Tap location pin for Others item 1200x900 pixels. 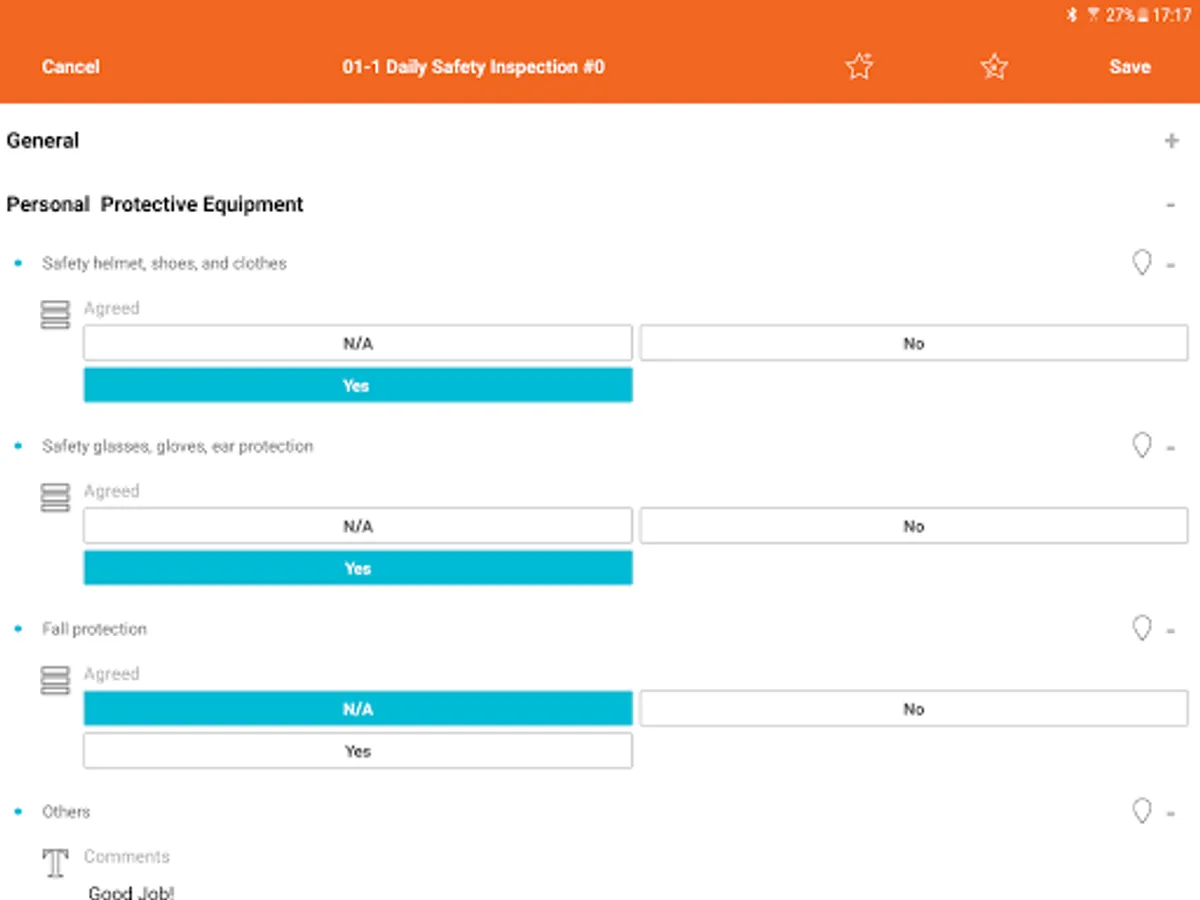[1141, 811]
